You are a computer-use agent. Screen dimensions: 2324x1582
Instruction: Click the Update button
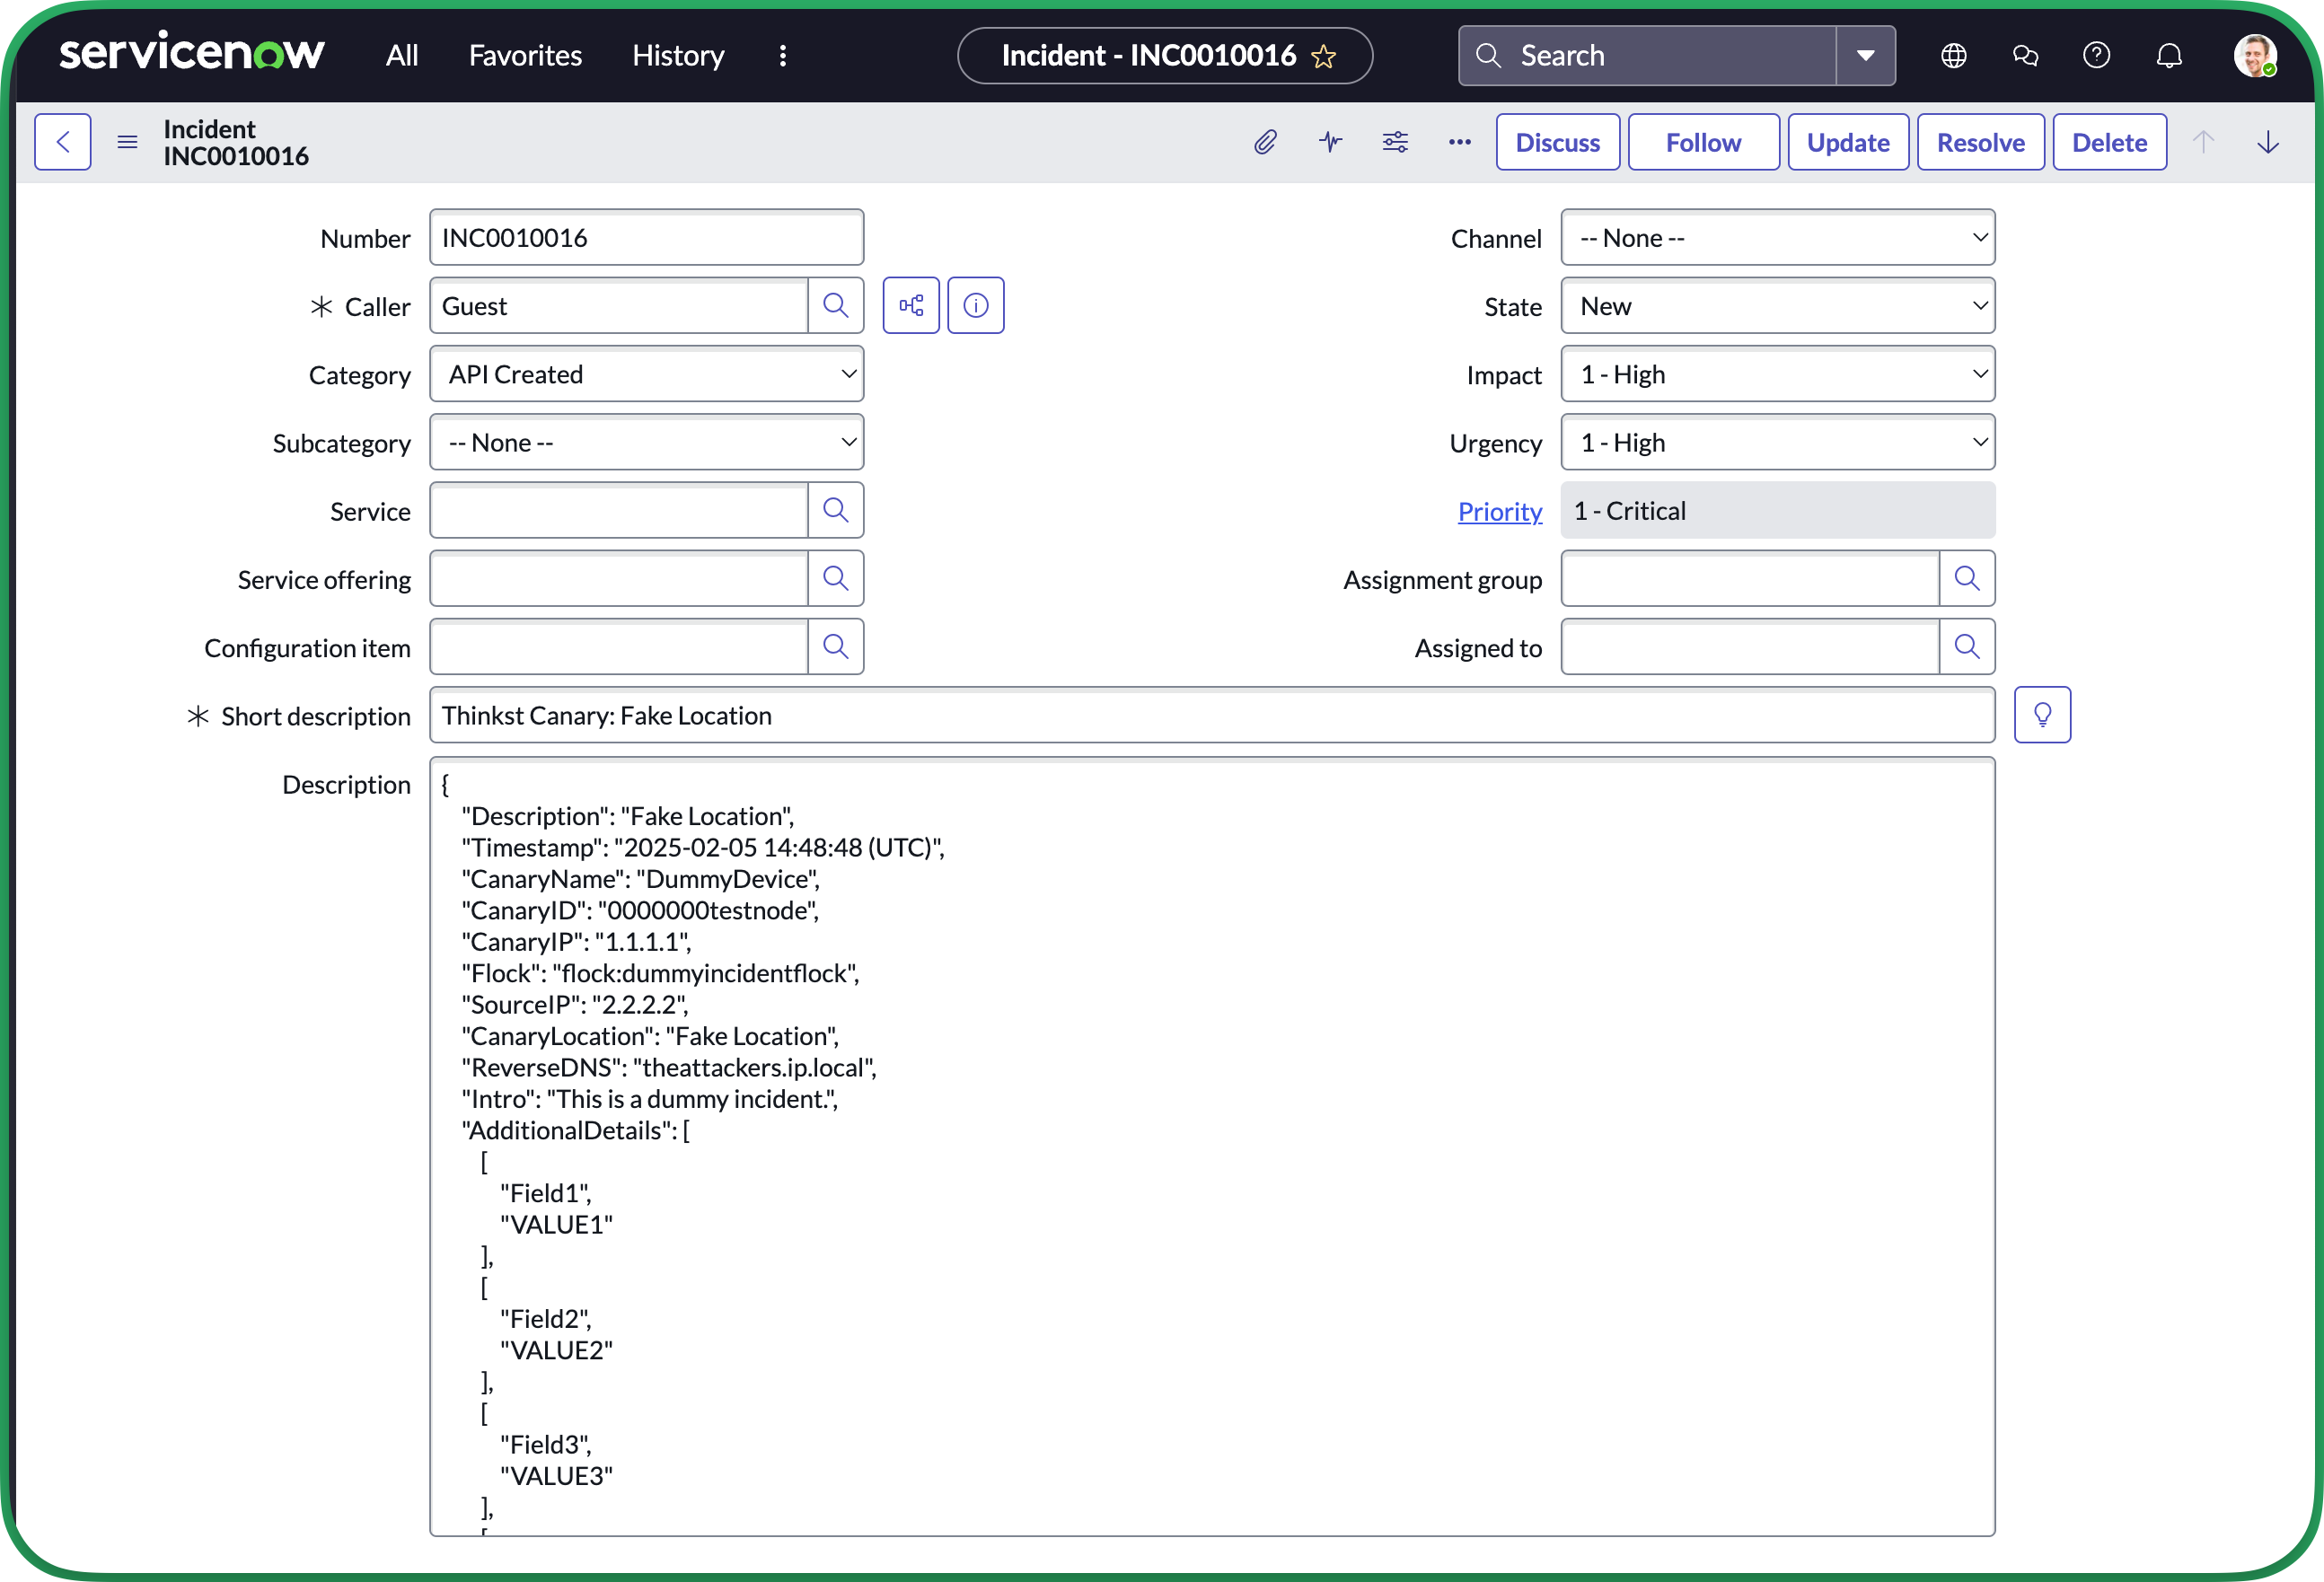click(x=1848, y=142)
